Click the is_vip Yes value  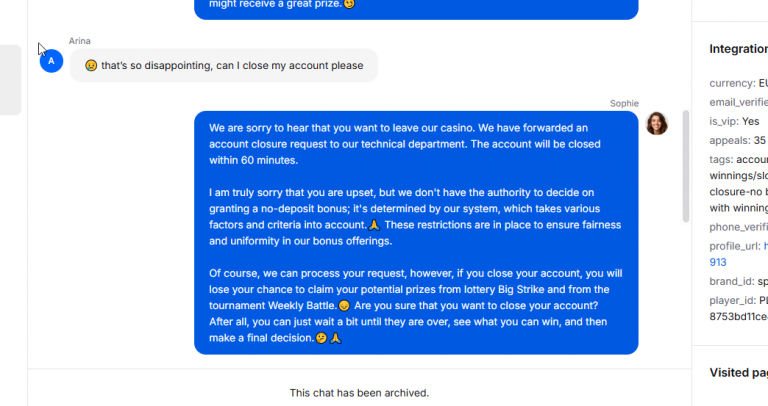[x=750, y=121]
